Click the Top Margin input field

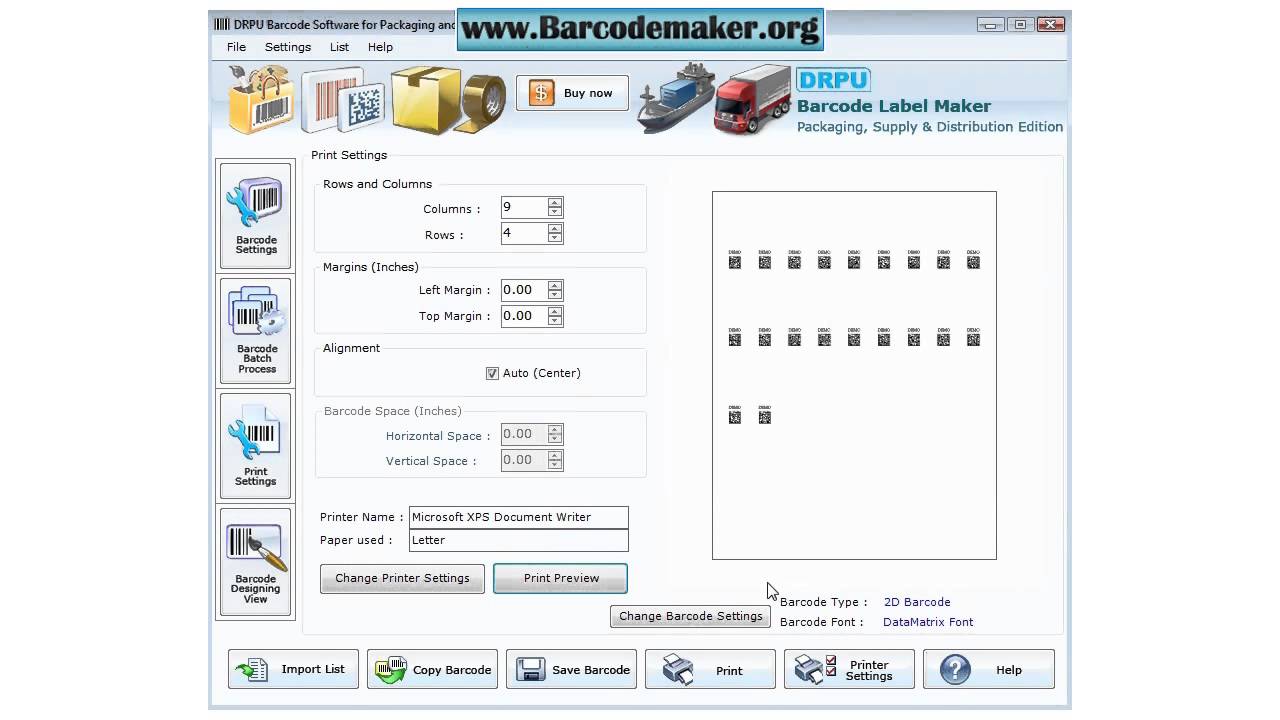tap(524, 316)
